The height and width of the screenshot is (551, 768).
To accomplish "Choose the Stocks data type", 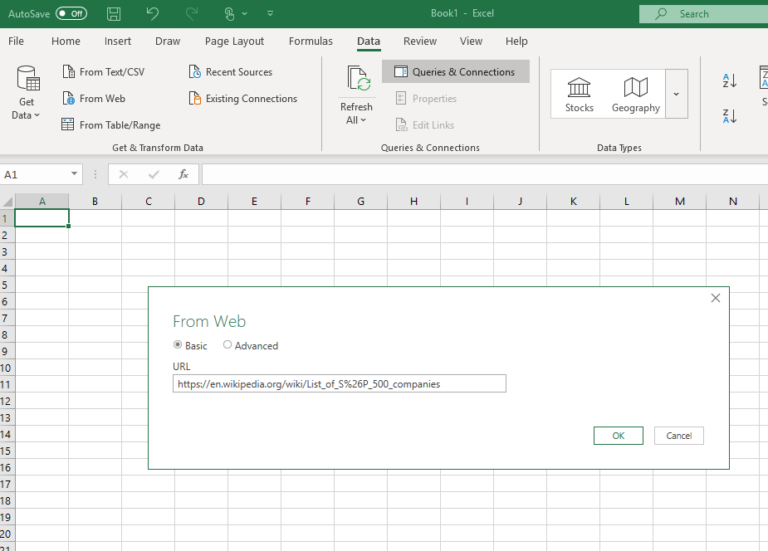I will point(579,94).
